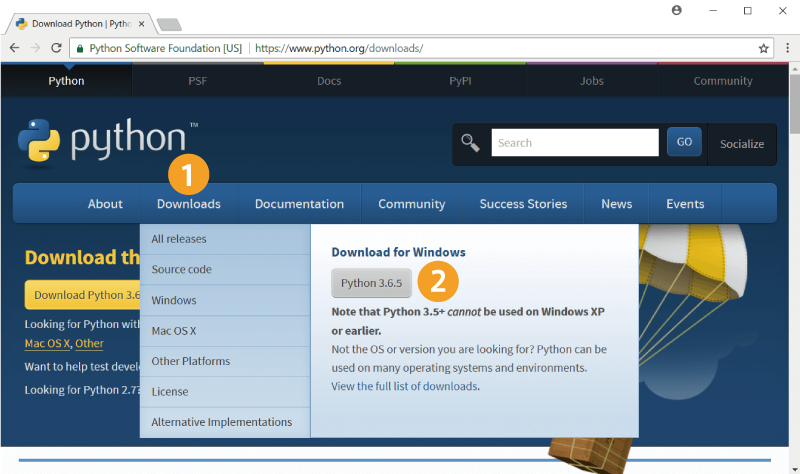This screenshot has height=474, width=800.
Task: Click the Python 3.6.5 download button
Action: click(x=371, y=283)
